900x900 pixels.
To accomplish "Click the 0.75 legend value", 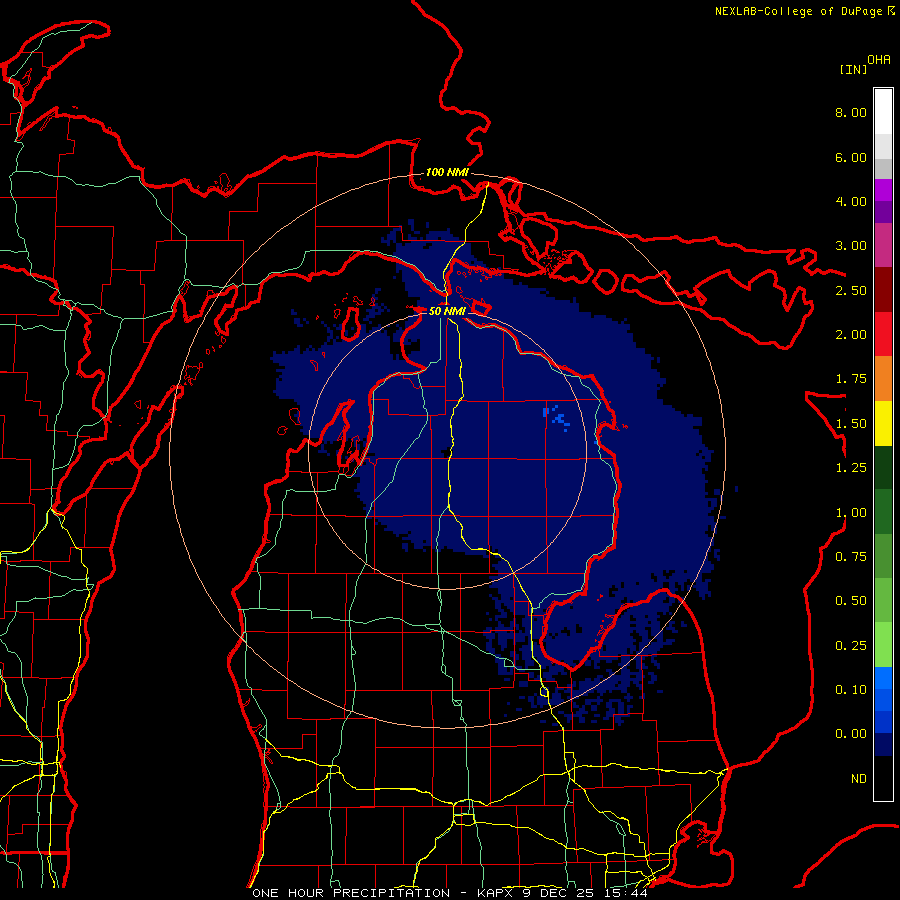I will pyautogui.click(x=851, y=557).
